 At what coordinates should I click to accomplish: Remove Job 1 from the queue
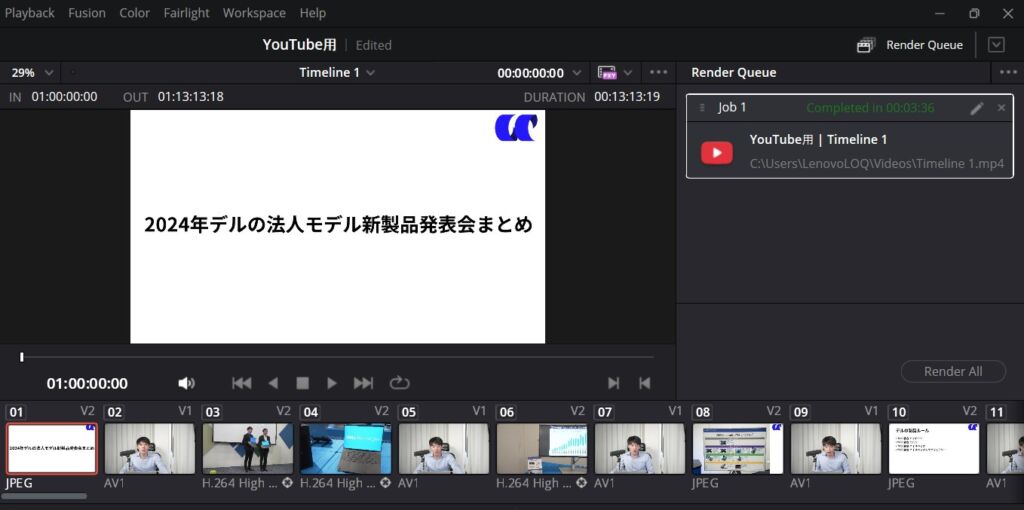1001,108
